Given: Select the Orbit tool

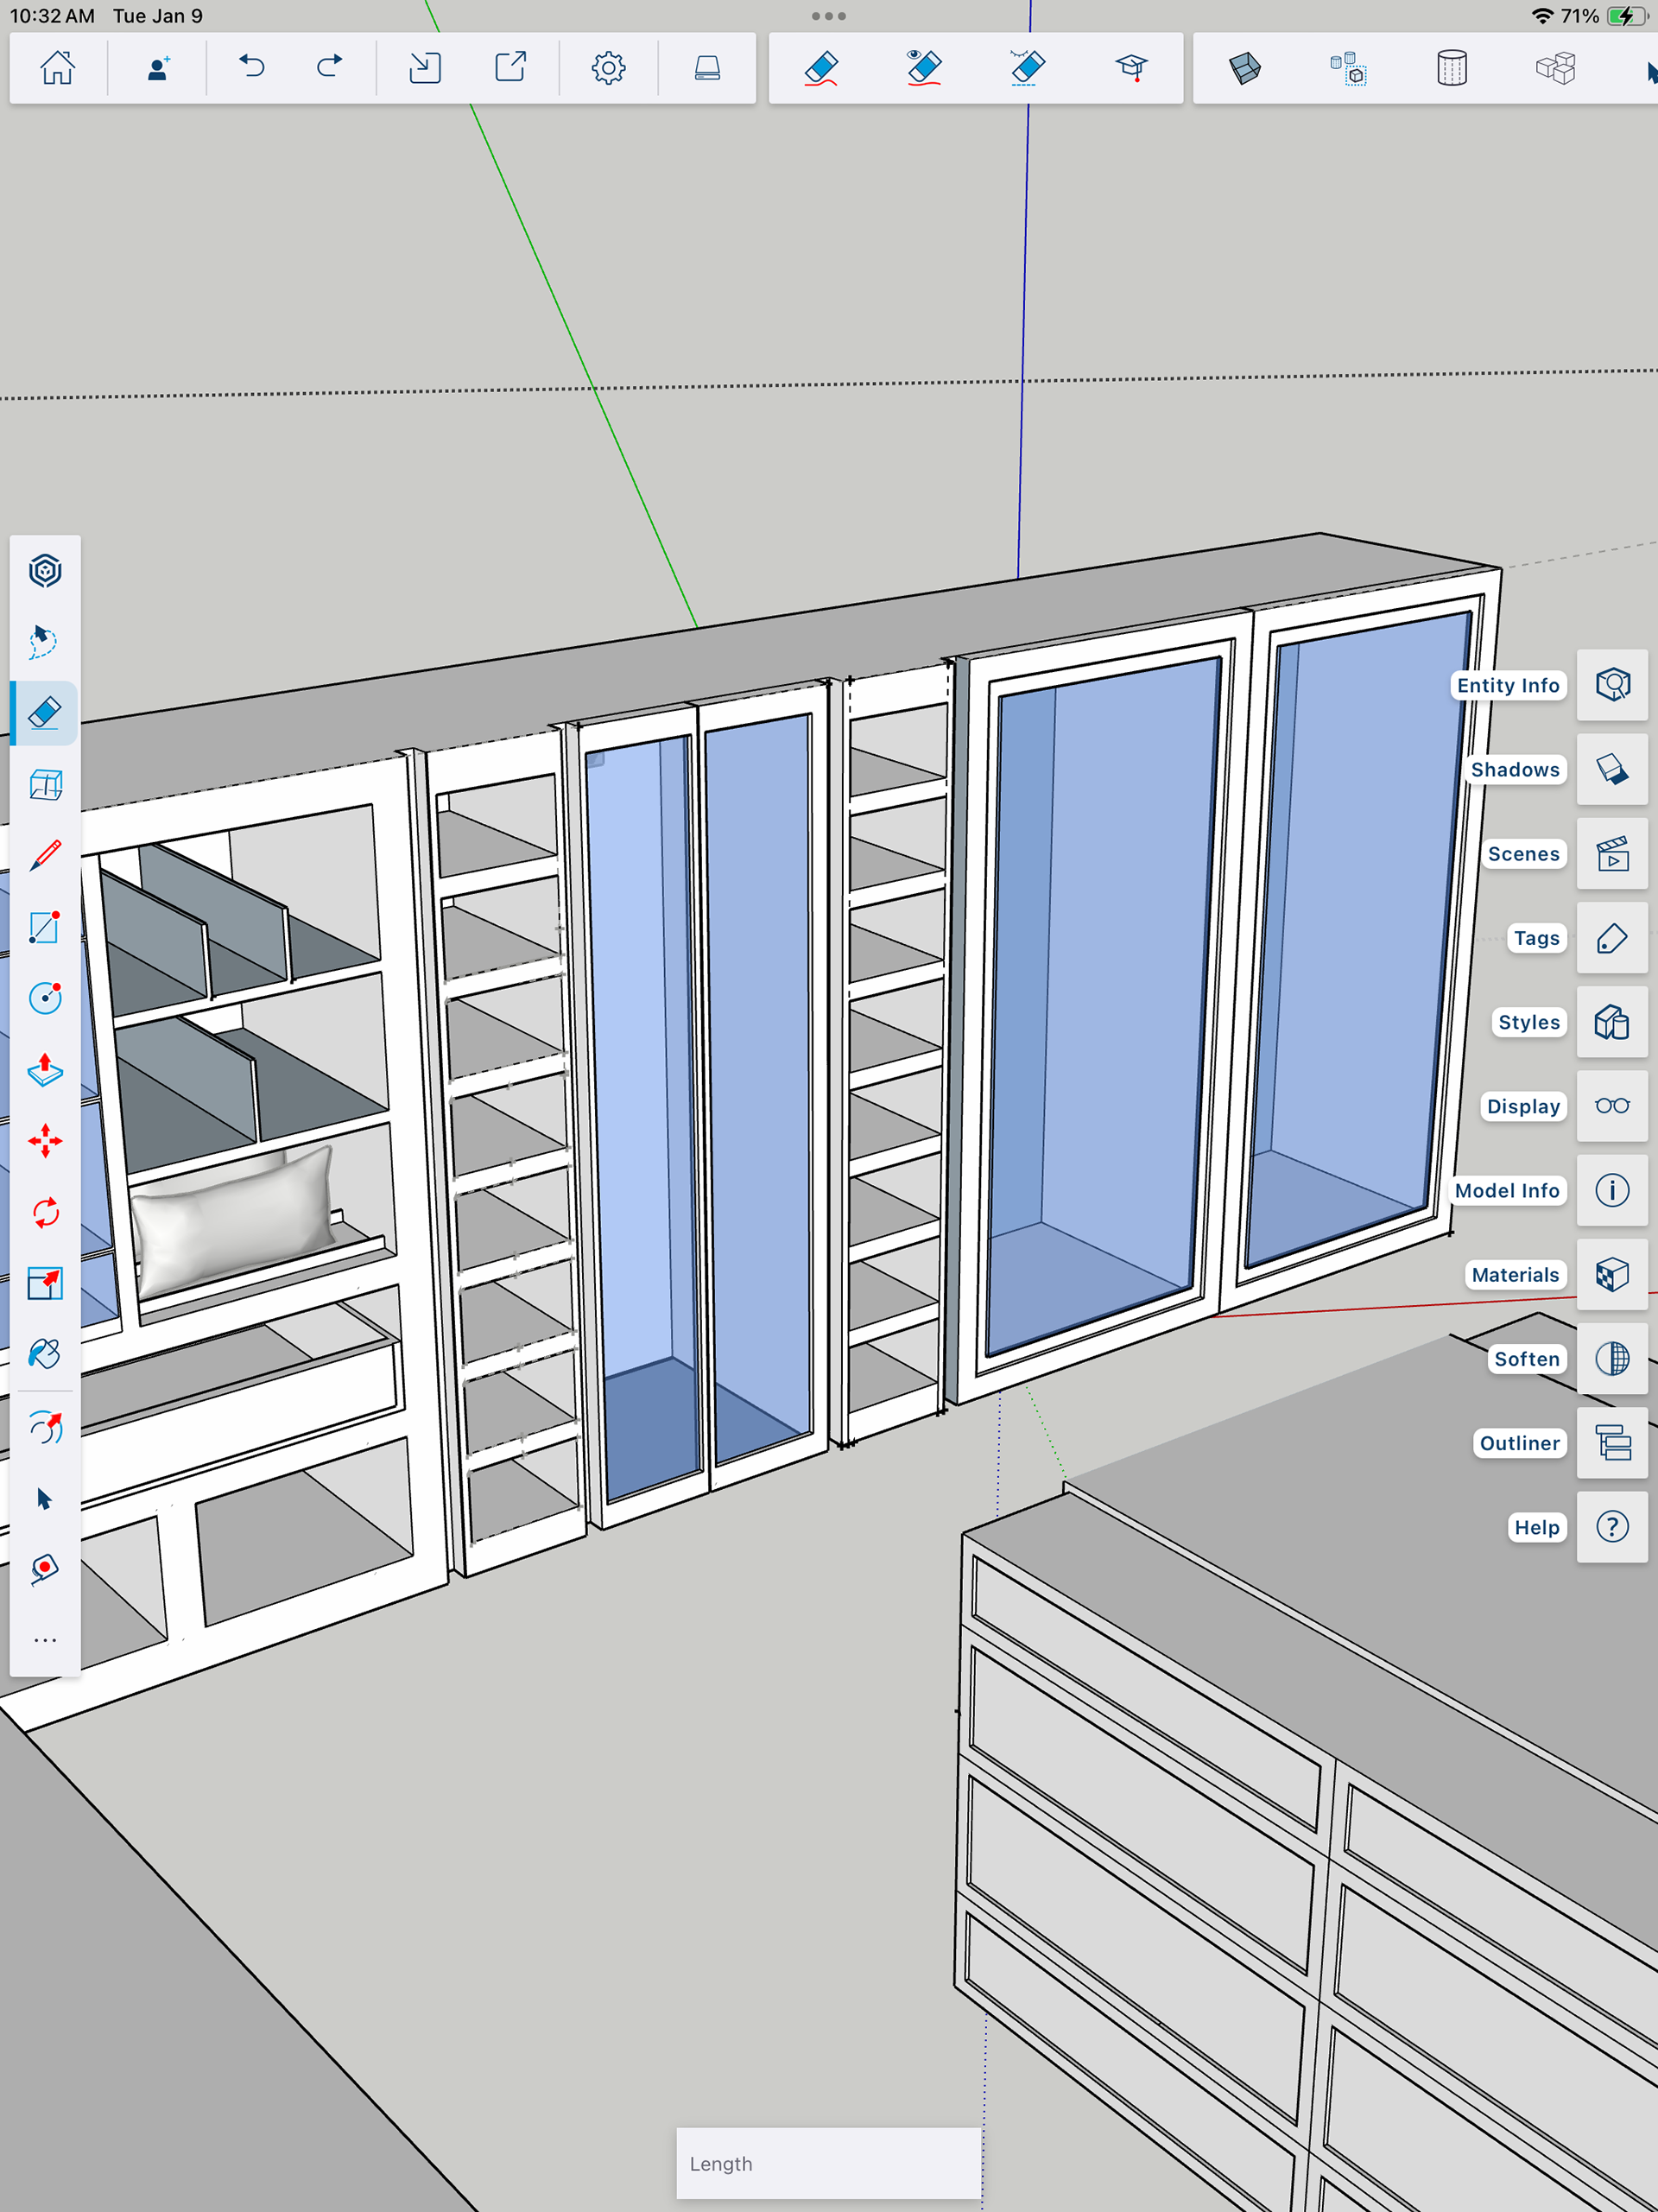Looking at the screenshot, I should [x=45, y=1428].
